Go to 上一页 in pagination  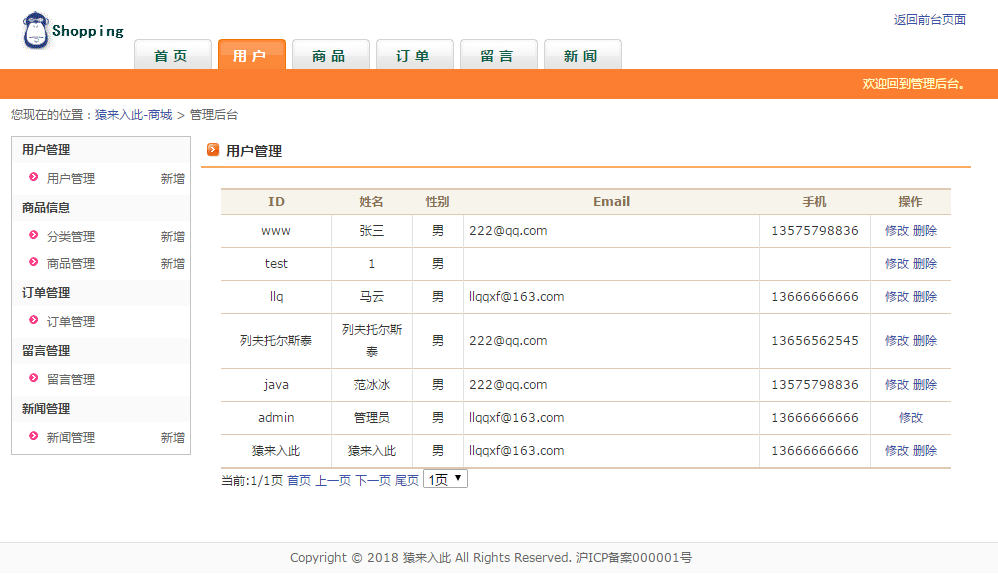coord(333,480)
